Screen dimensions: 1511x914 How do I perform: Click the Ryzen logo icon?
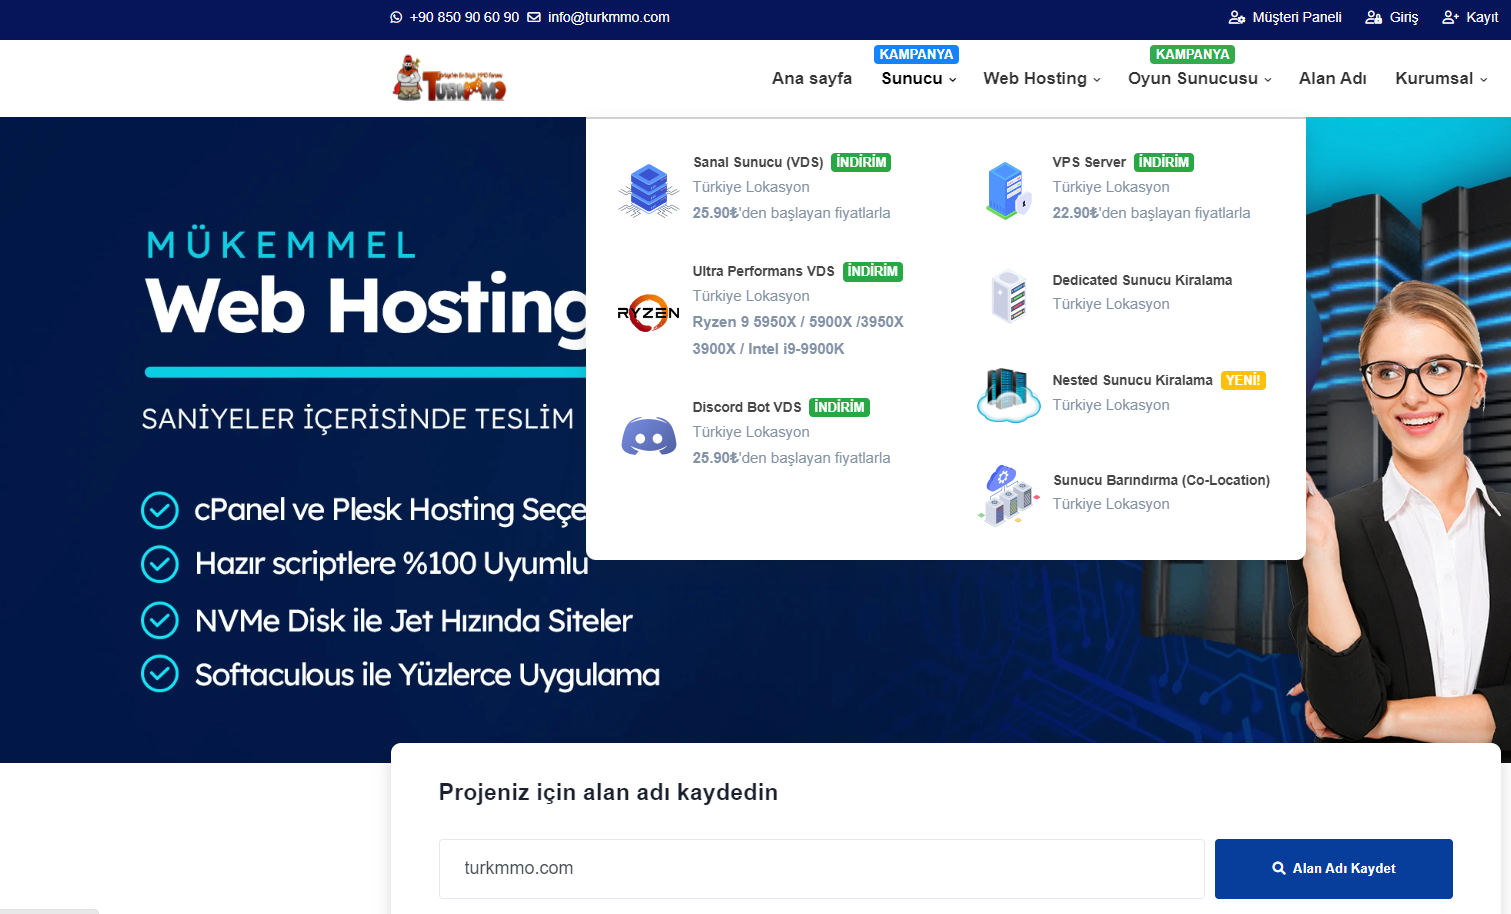[x=648, y=313]
